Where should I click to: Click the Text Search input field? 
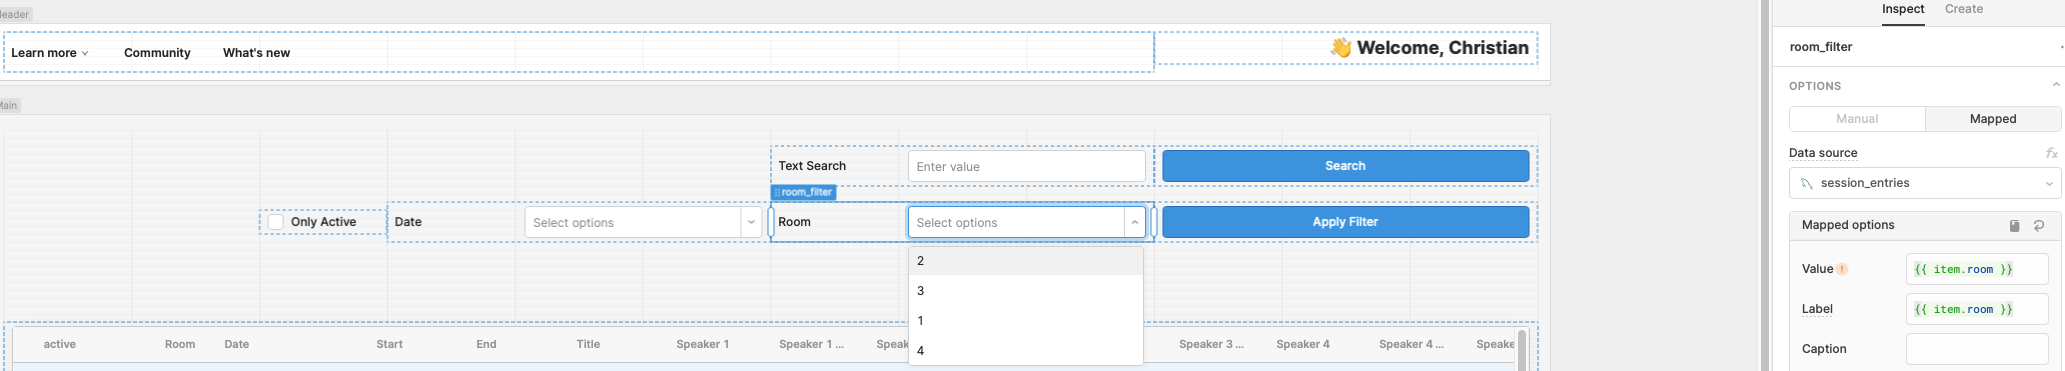1026,166
